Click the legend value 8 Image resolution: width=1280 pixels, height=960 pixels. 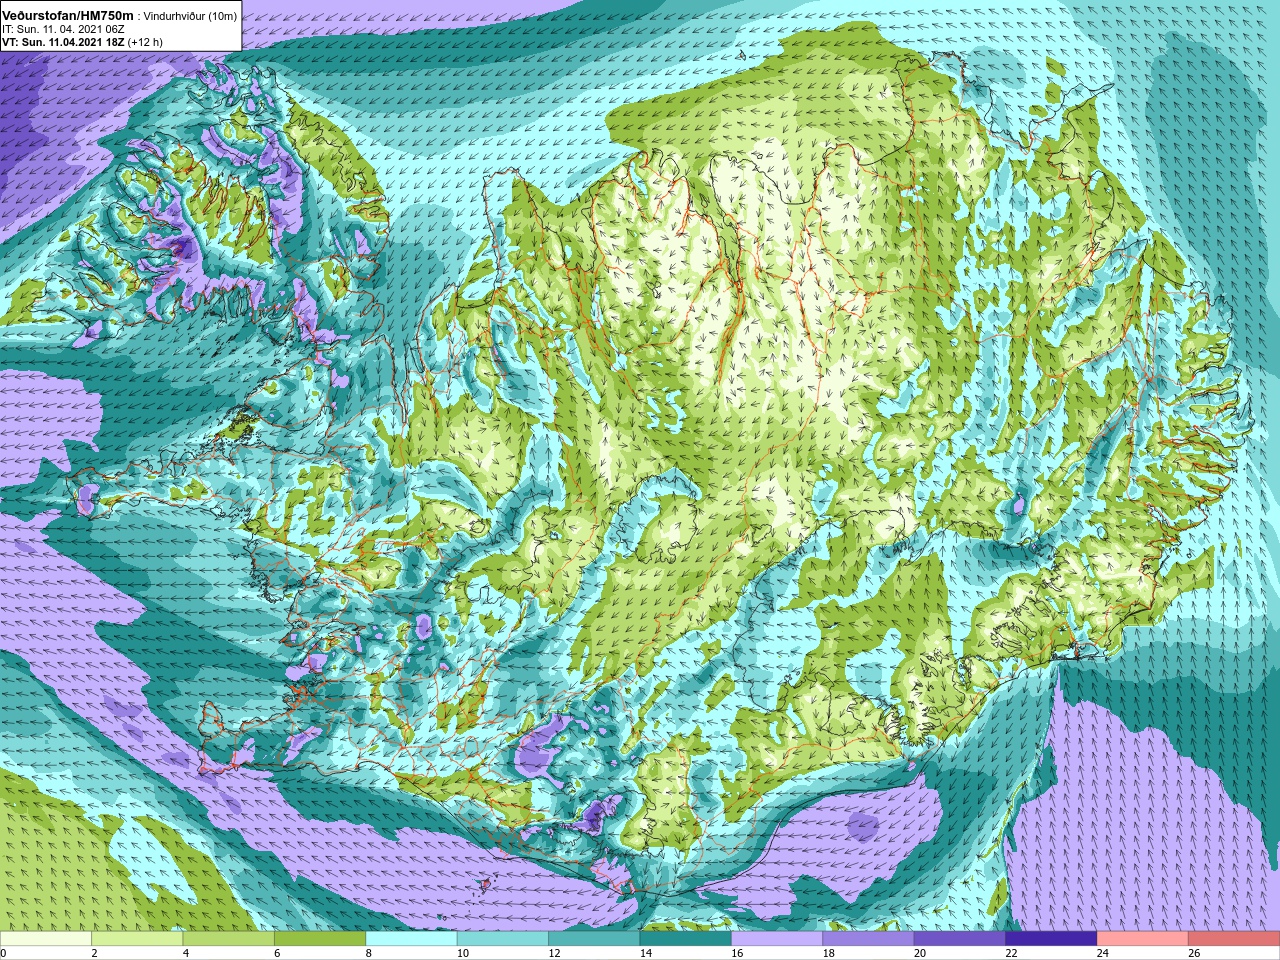click(369, 953)
